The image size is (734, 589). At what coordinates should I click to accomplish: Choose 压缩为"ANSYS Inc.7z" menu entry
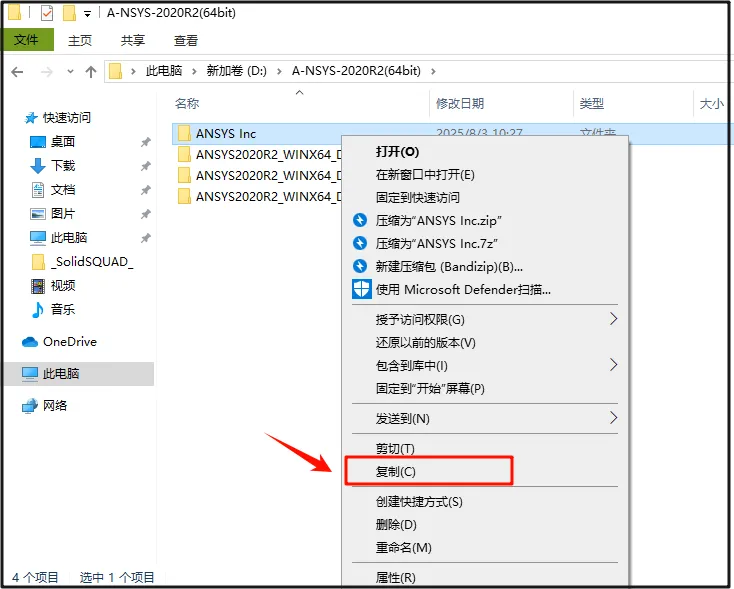pyautogui.click(x=485, y=243)
